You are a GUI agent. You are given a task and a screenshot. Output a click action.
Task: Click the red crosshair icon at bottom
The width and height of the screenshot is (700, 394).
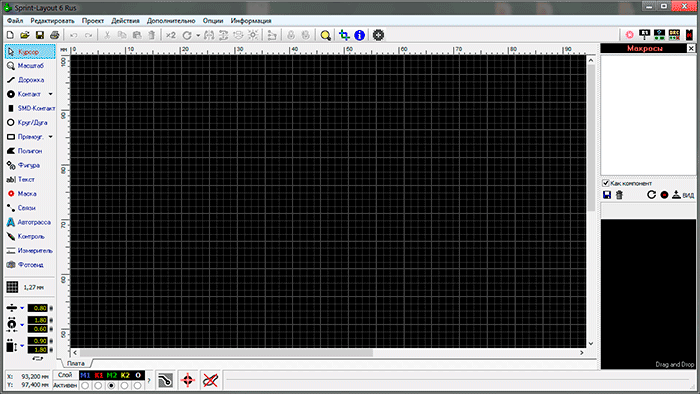click(x=188, y=381)
